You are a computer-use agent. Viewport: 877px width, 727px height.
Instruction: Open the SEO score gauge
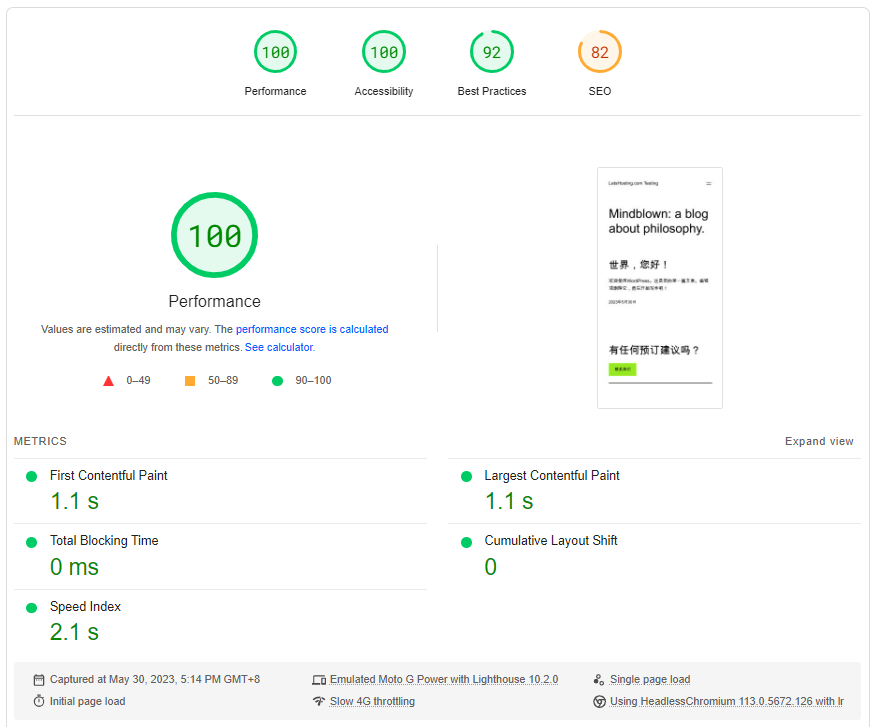(600, 52)
